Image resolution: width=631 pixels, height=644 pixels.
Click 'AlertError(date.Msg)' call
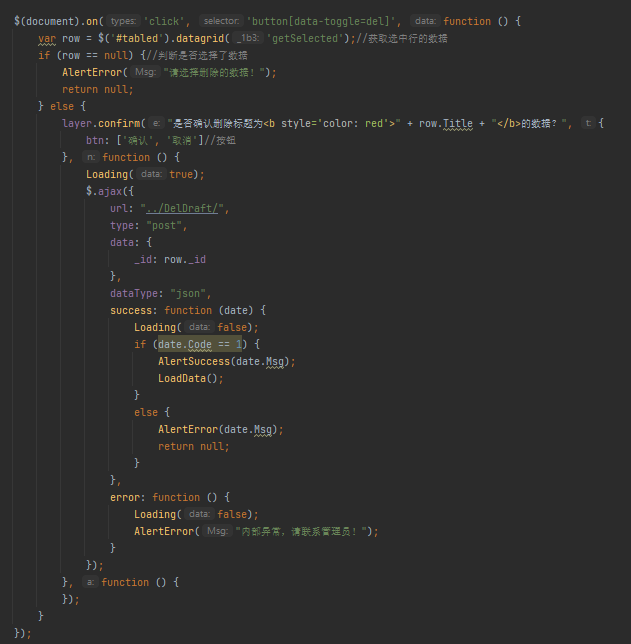click(218, 430)
